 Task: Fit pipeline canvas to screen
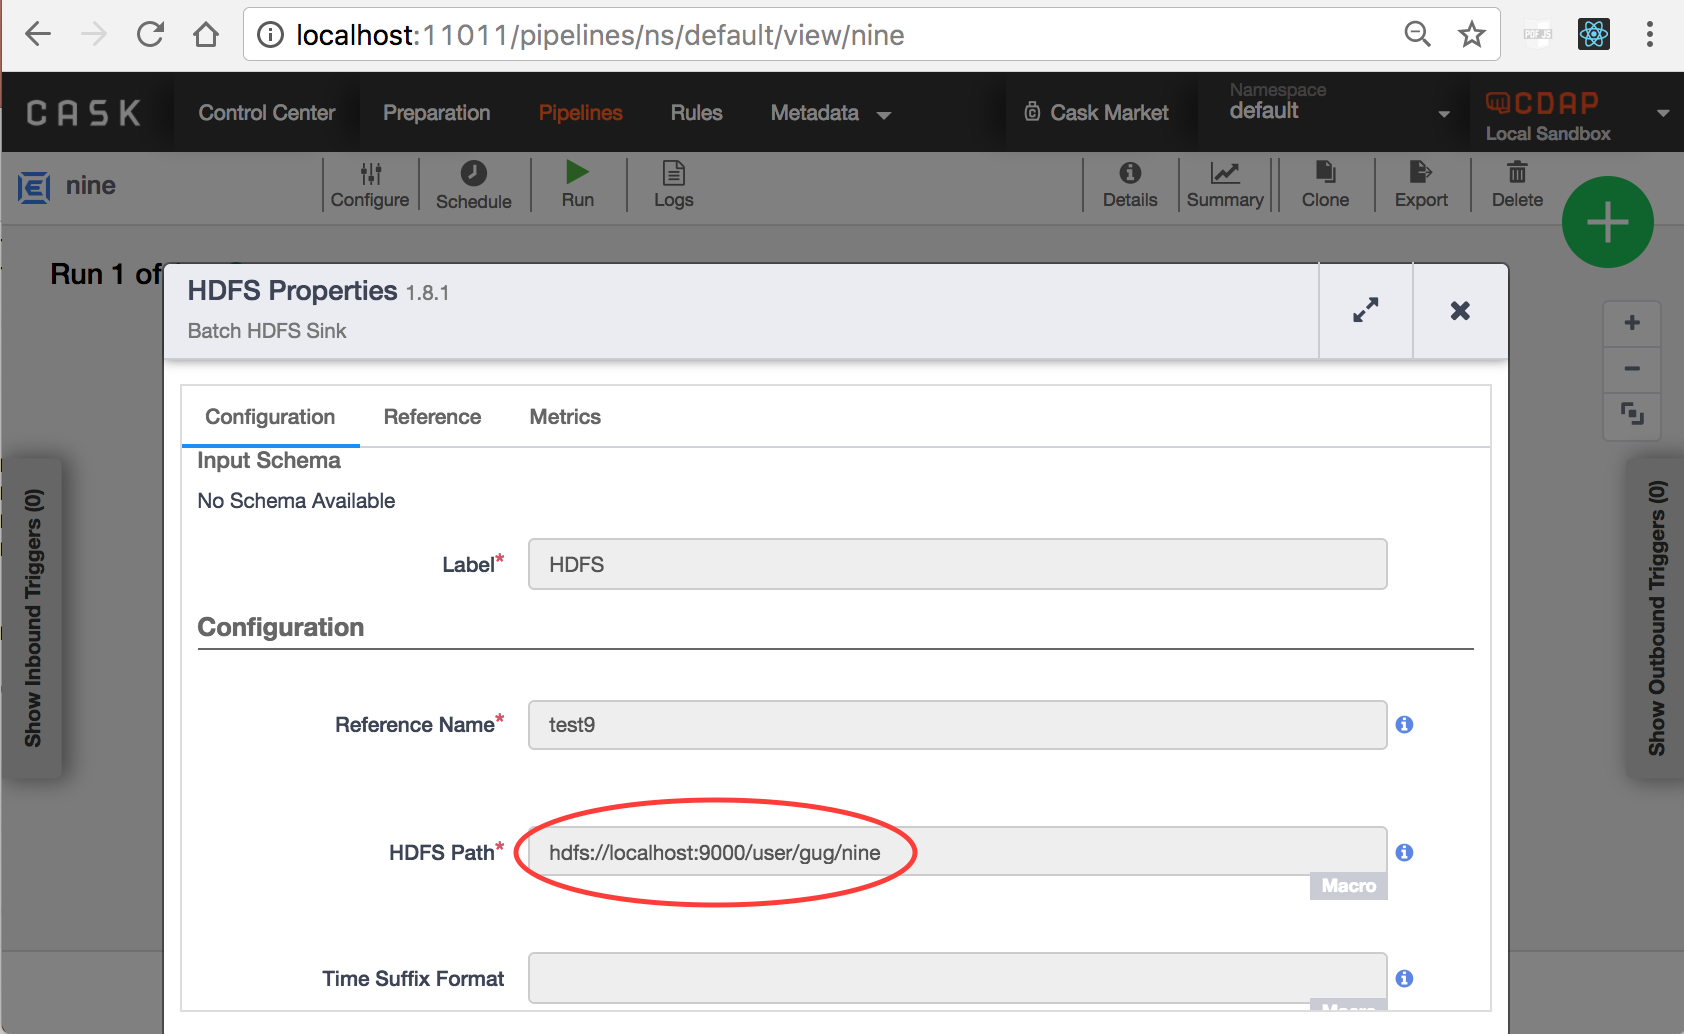pyautogui.click(x=1632, y=414)
